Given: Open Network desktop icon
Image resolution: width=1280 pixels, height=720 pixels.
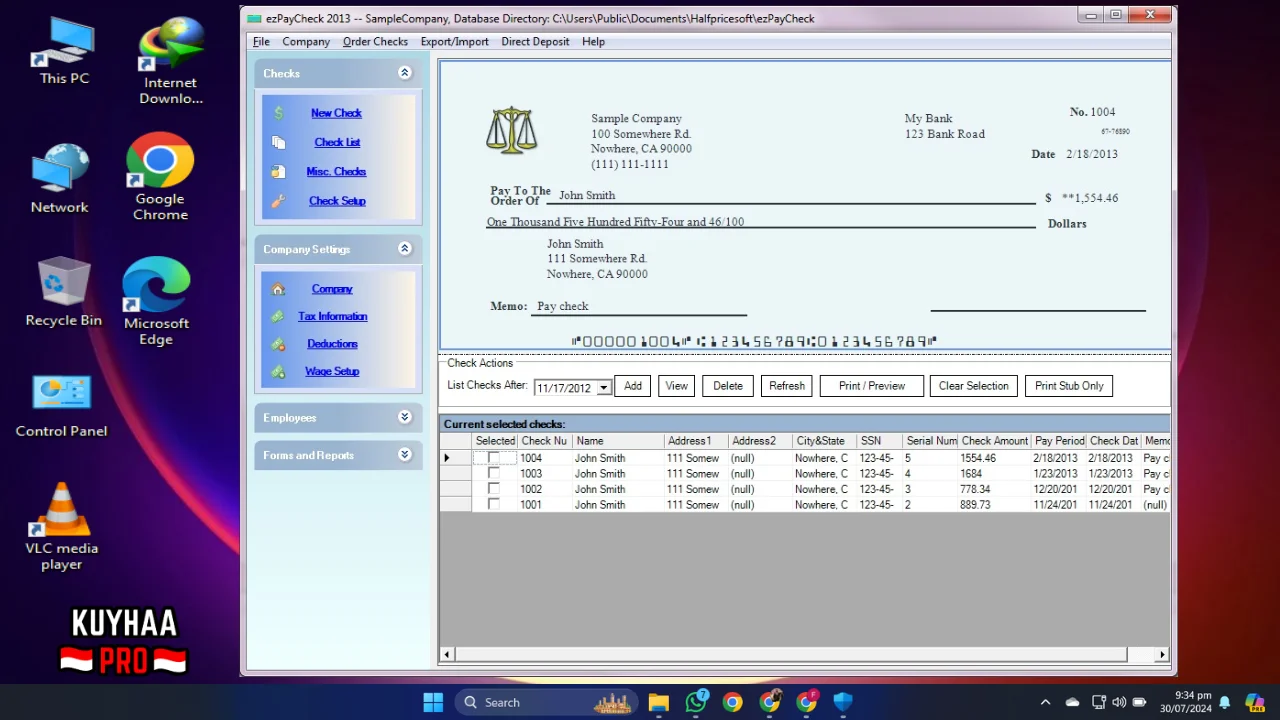Looking at the screenshot, I should tap(60, 178).
